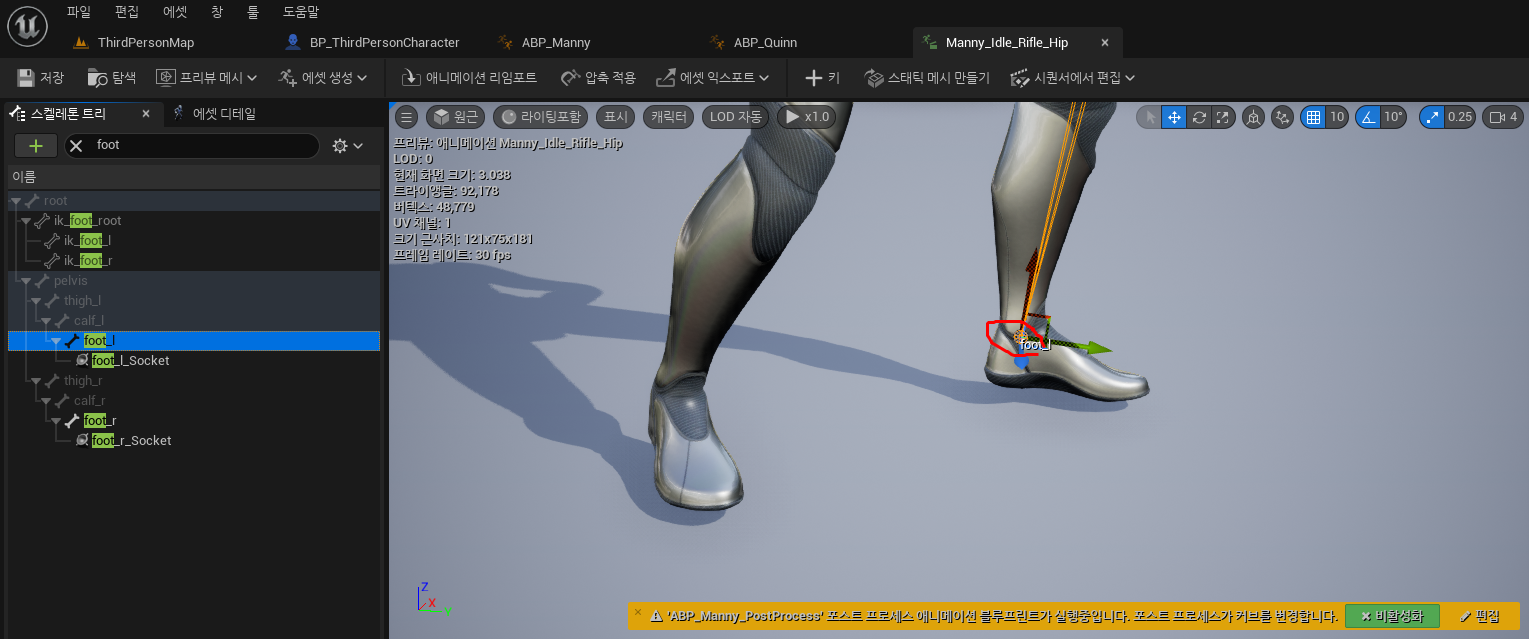Collapse the calf_l node
This screenshot has width=1529, height=639.
[x=47, y=321]
